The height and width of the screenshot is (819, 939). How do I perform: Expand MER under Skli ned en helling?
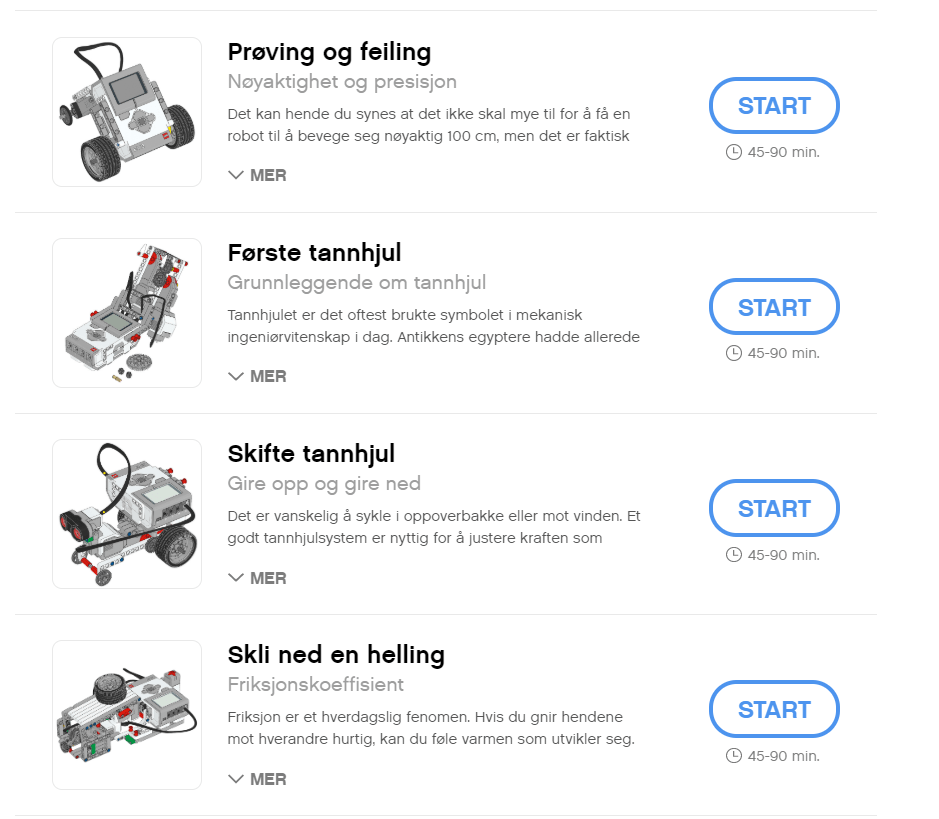(x=258, y=779)
